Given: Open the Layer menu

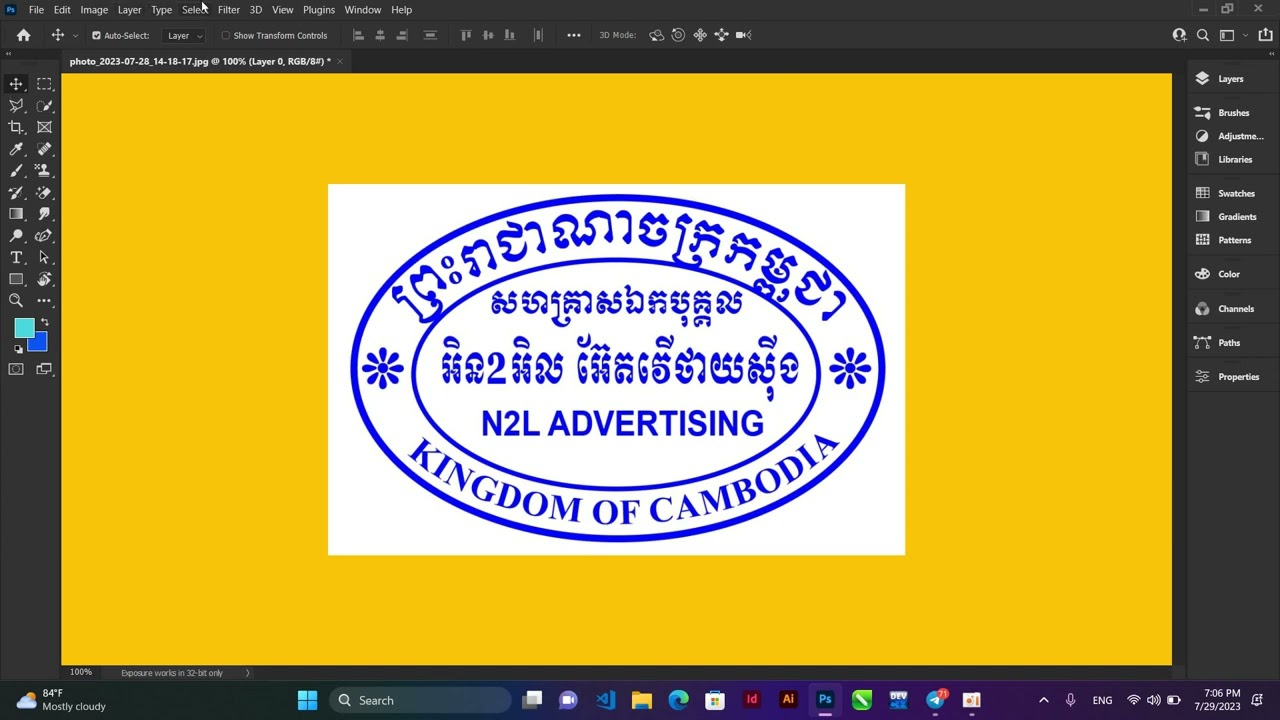Looking at the screenshot, I should pos(130,9).
